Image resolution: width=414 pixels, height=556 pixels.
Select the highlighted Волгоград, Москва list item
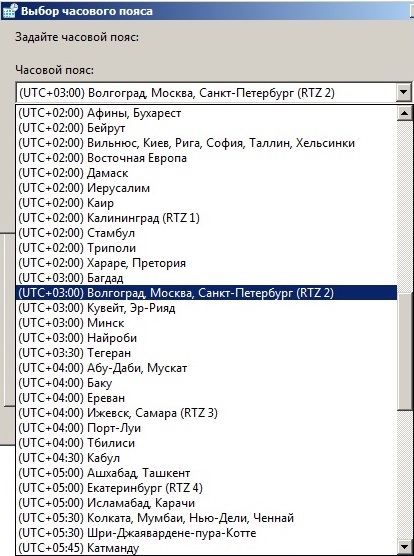point(206,293)
